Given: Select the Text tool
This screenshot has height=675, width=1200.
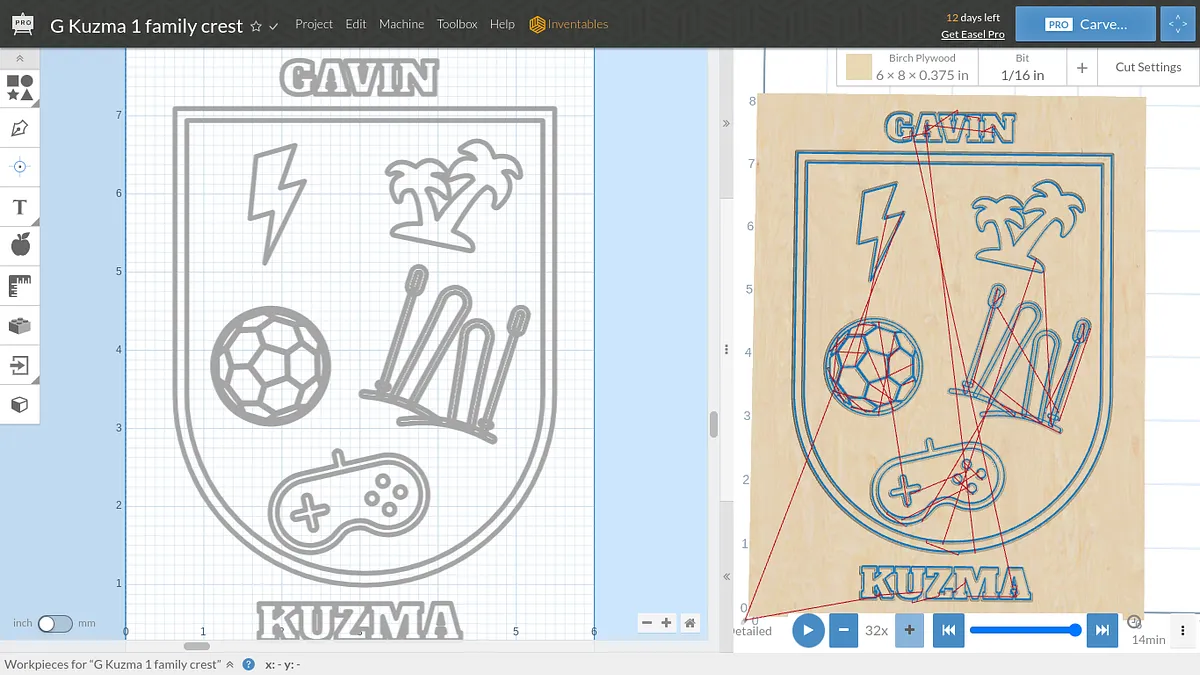Looking at the screenshot, I should [20, 207].
